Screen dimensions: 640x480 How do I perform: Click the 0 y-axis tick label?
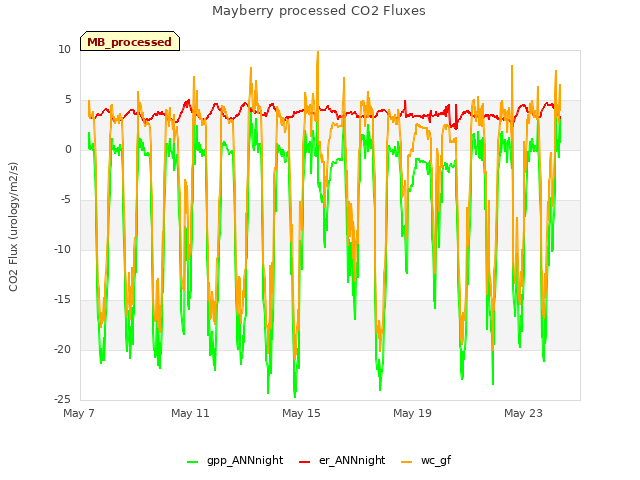[x=68, y=149]
